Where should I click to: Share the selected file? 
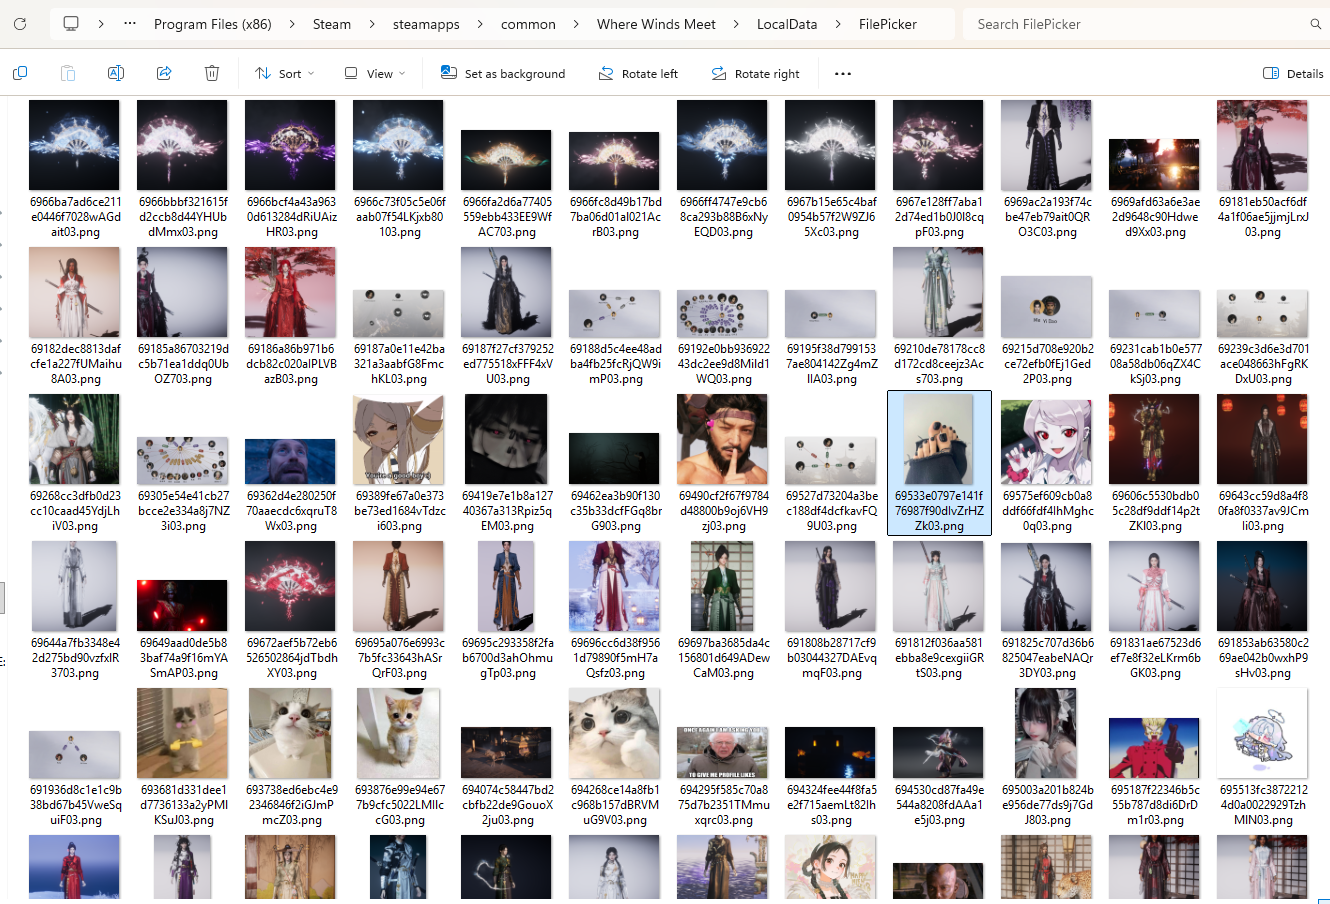point(164,73)
